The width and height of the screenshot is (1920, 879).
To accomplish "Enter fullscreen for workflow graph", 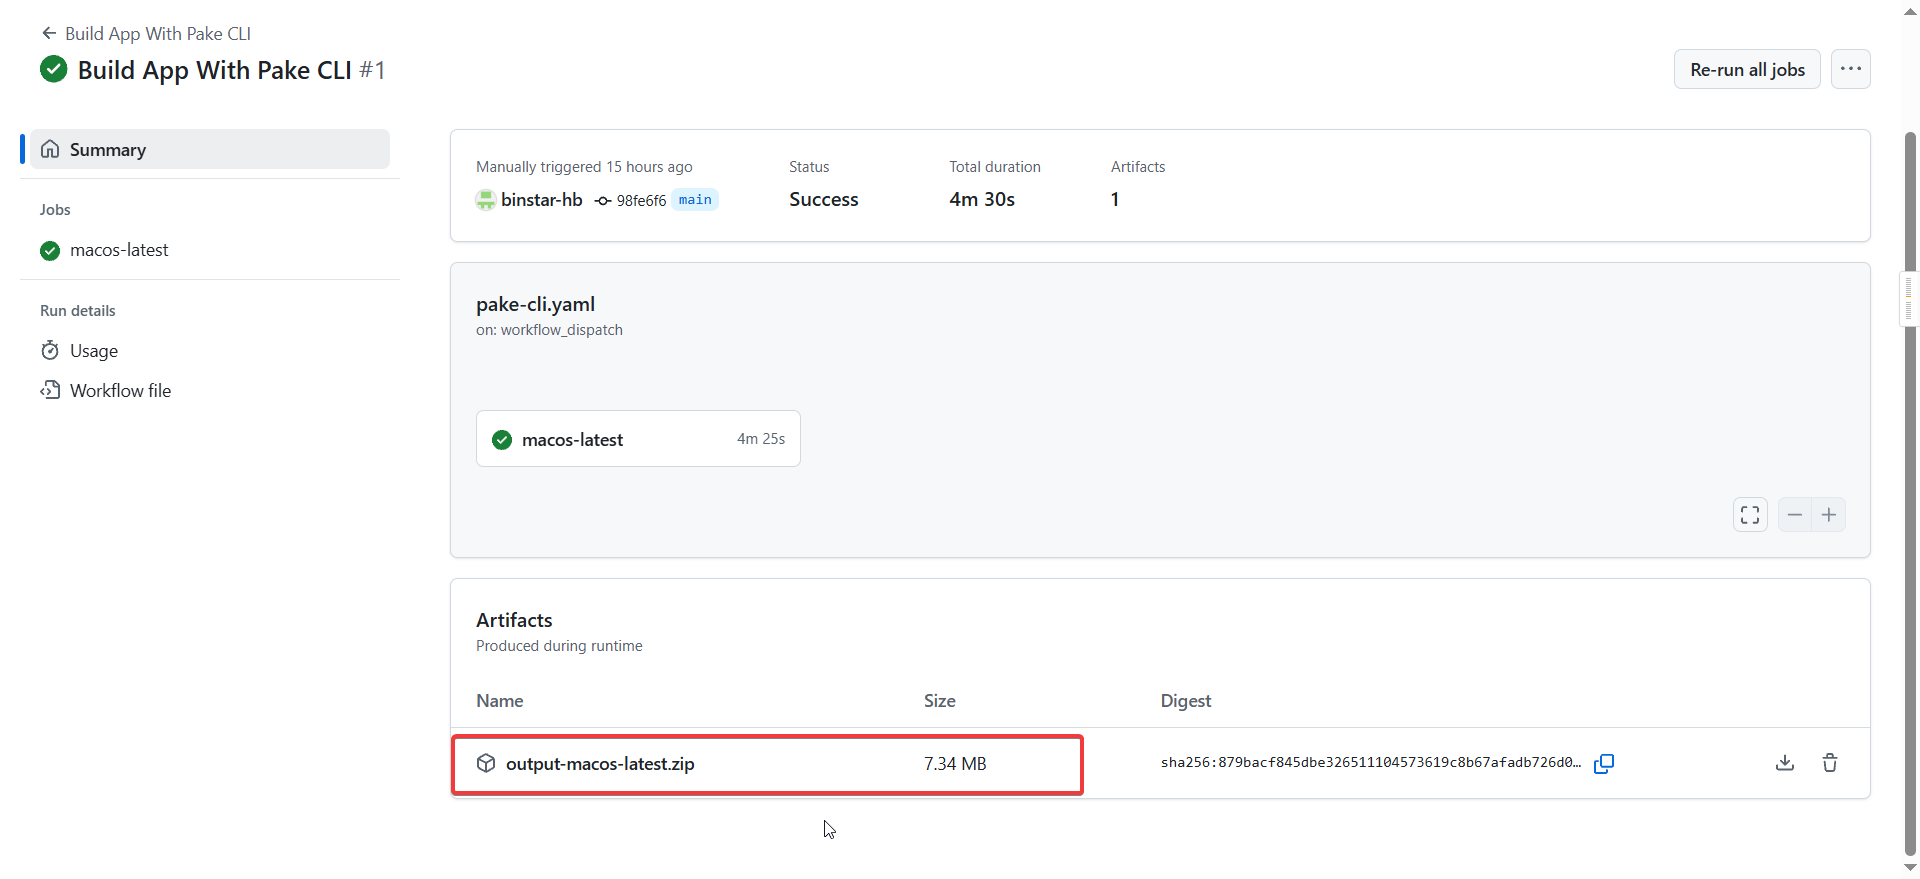I will click(x=1750, y=515).
